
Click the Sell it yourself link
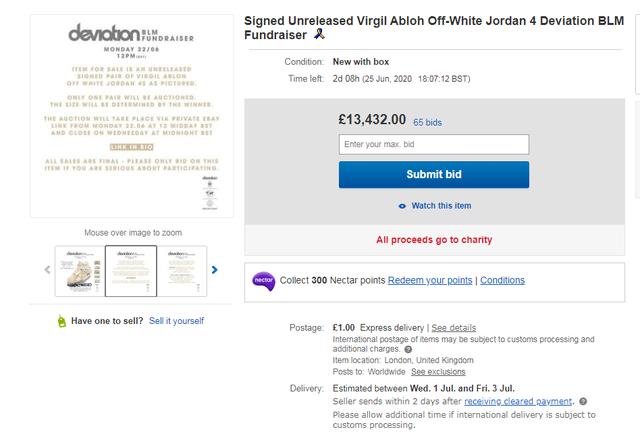click(x=176, y=321)
